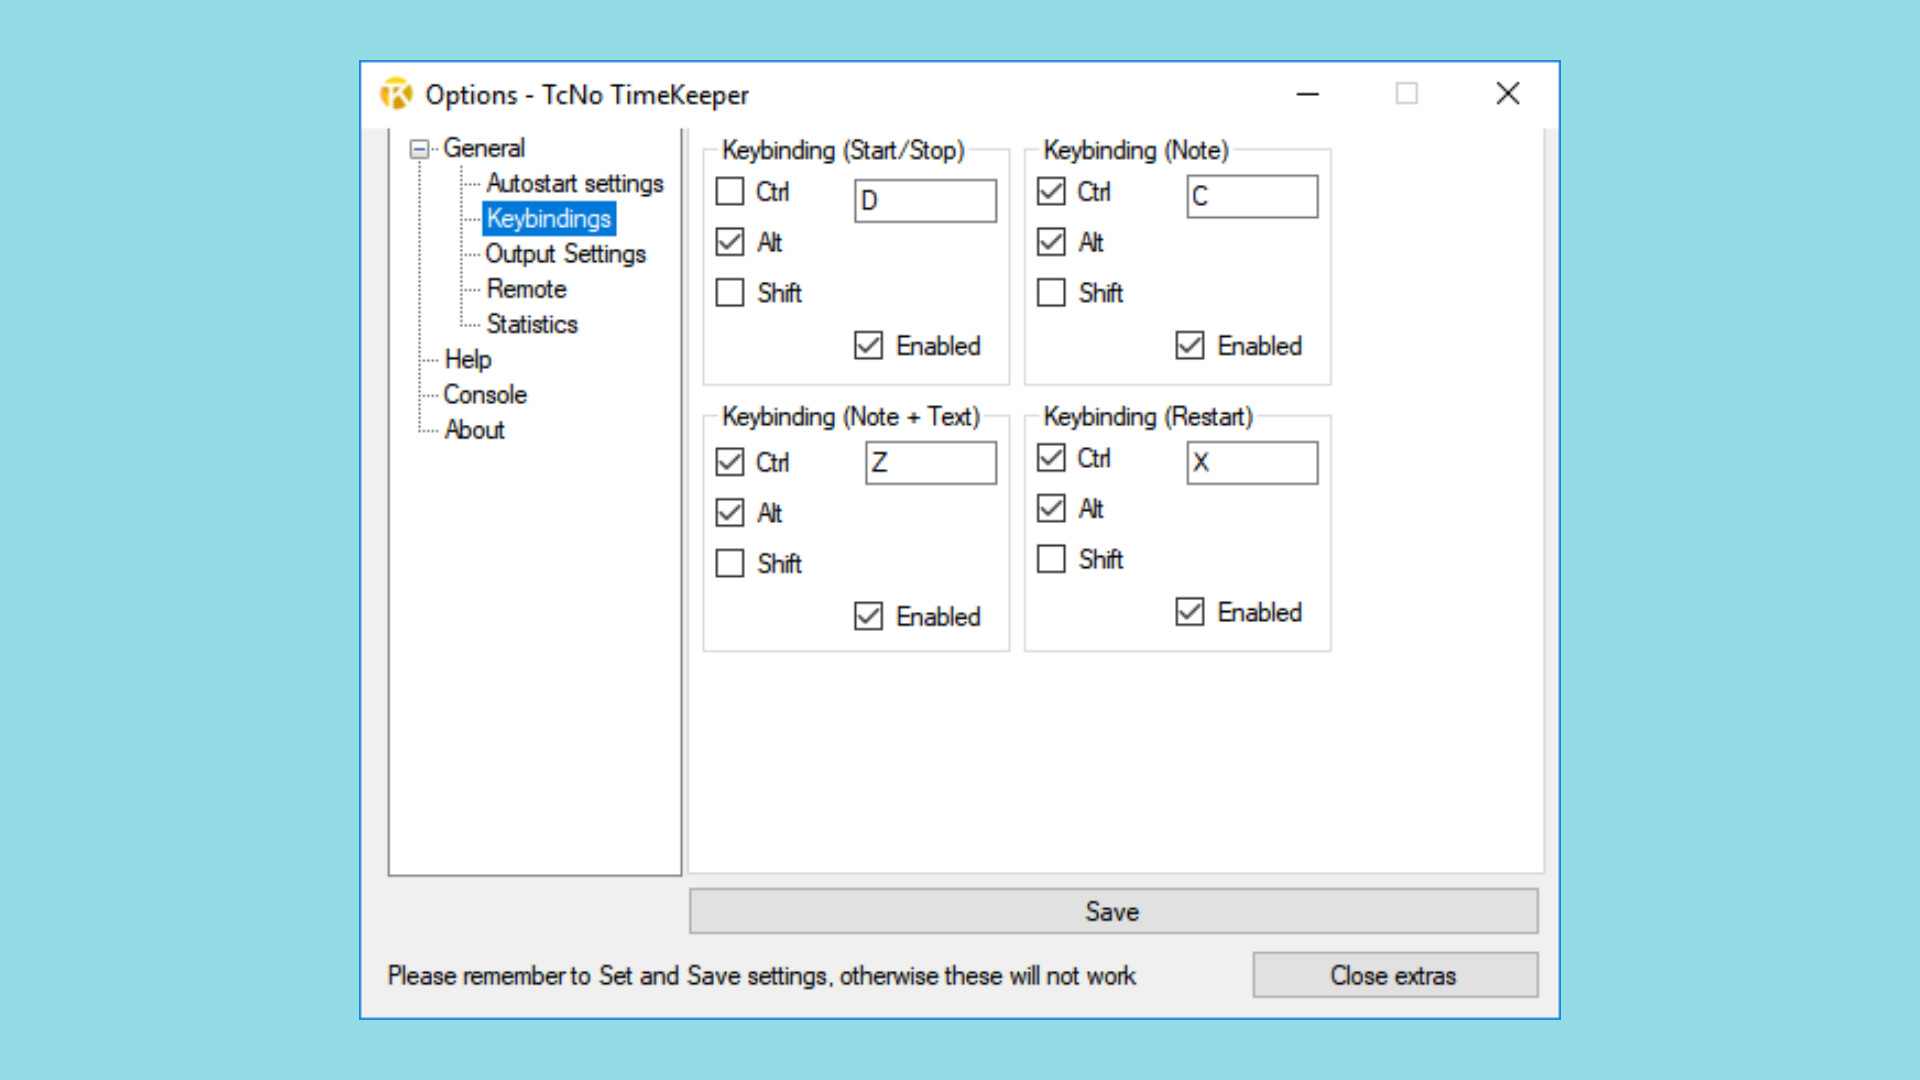Click the Start/Stop key field containing D
Screen dimensions: 1920x1080
pos(923,200)
